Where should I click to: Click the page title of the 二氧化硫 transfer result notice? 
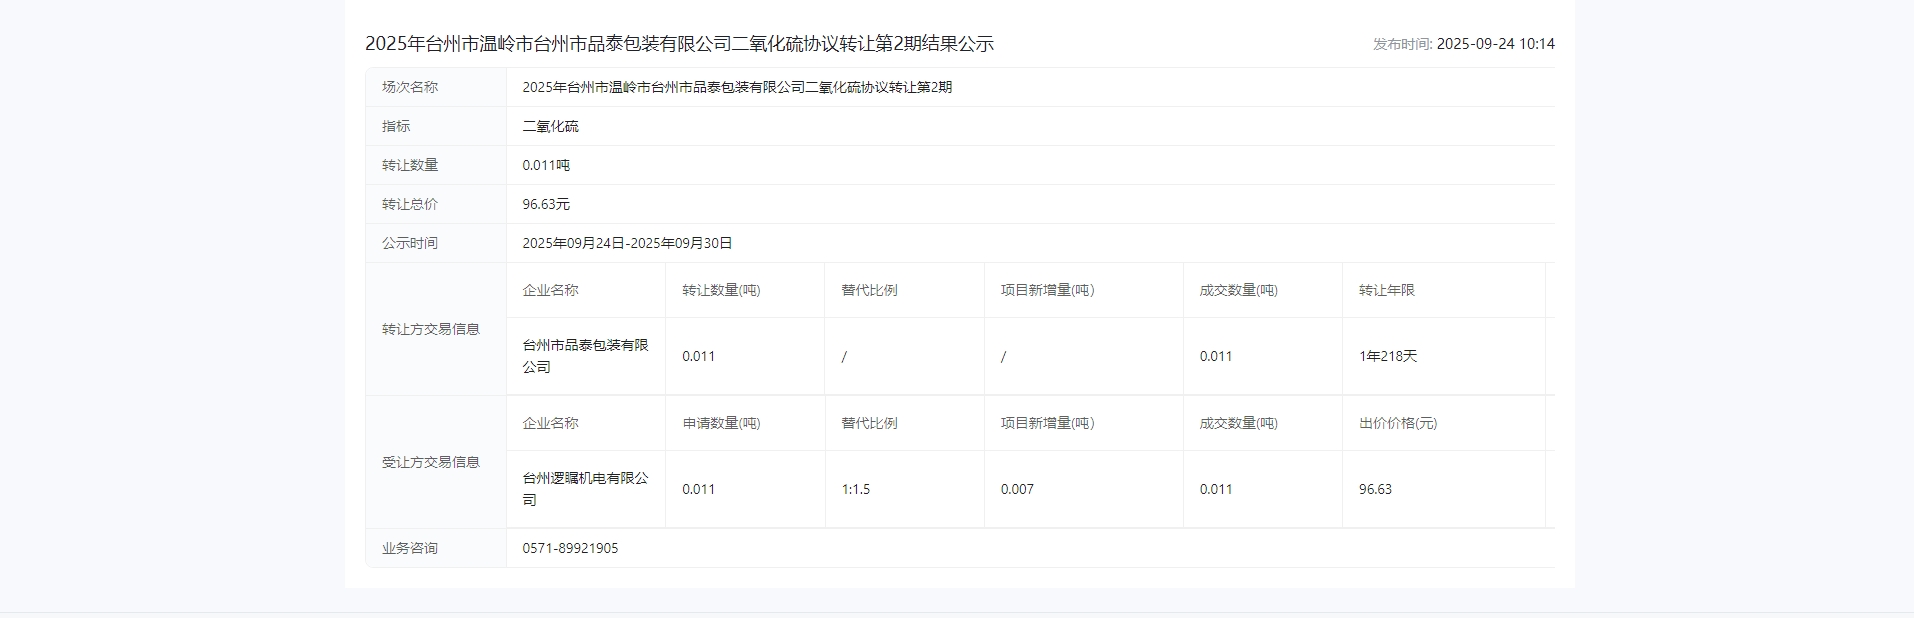(679, 44)
